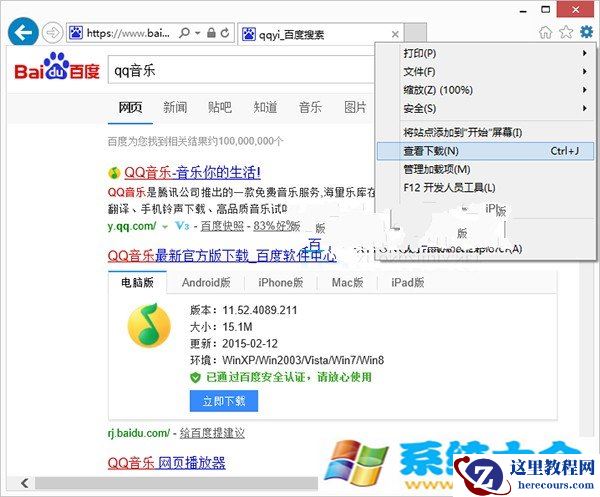Select the Android版 tab
The width and height of the screenshot is (600, 497).
tap(206, 282)
